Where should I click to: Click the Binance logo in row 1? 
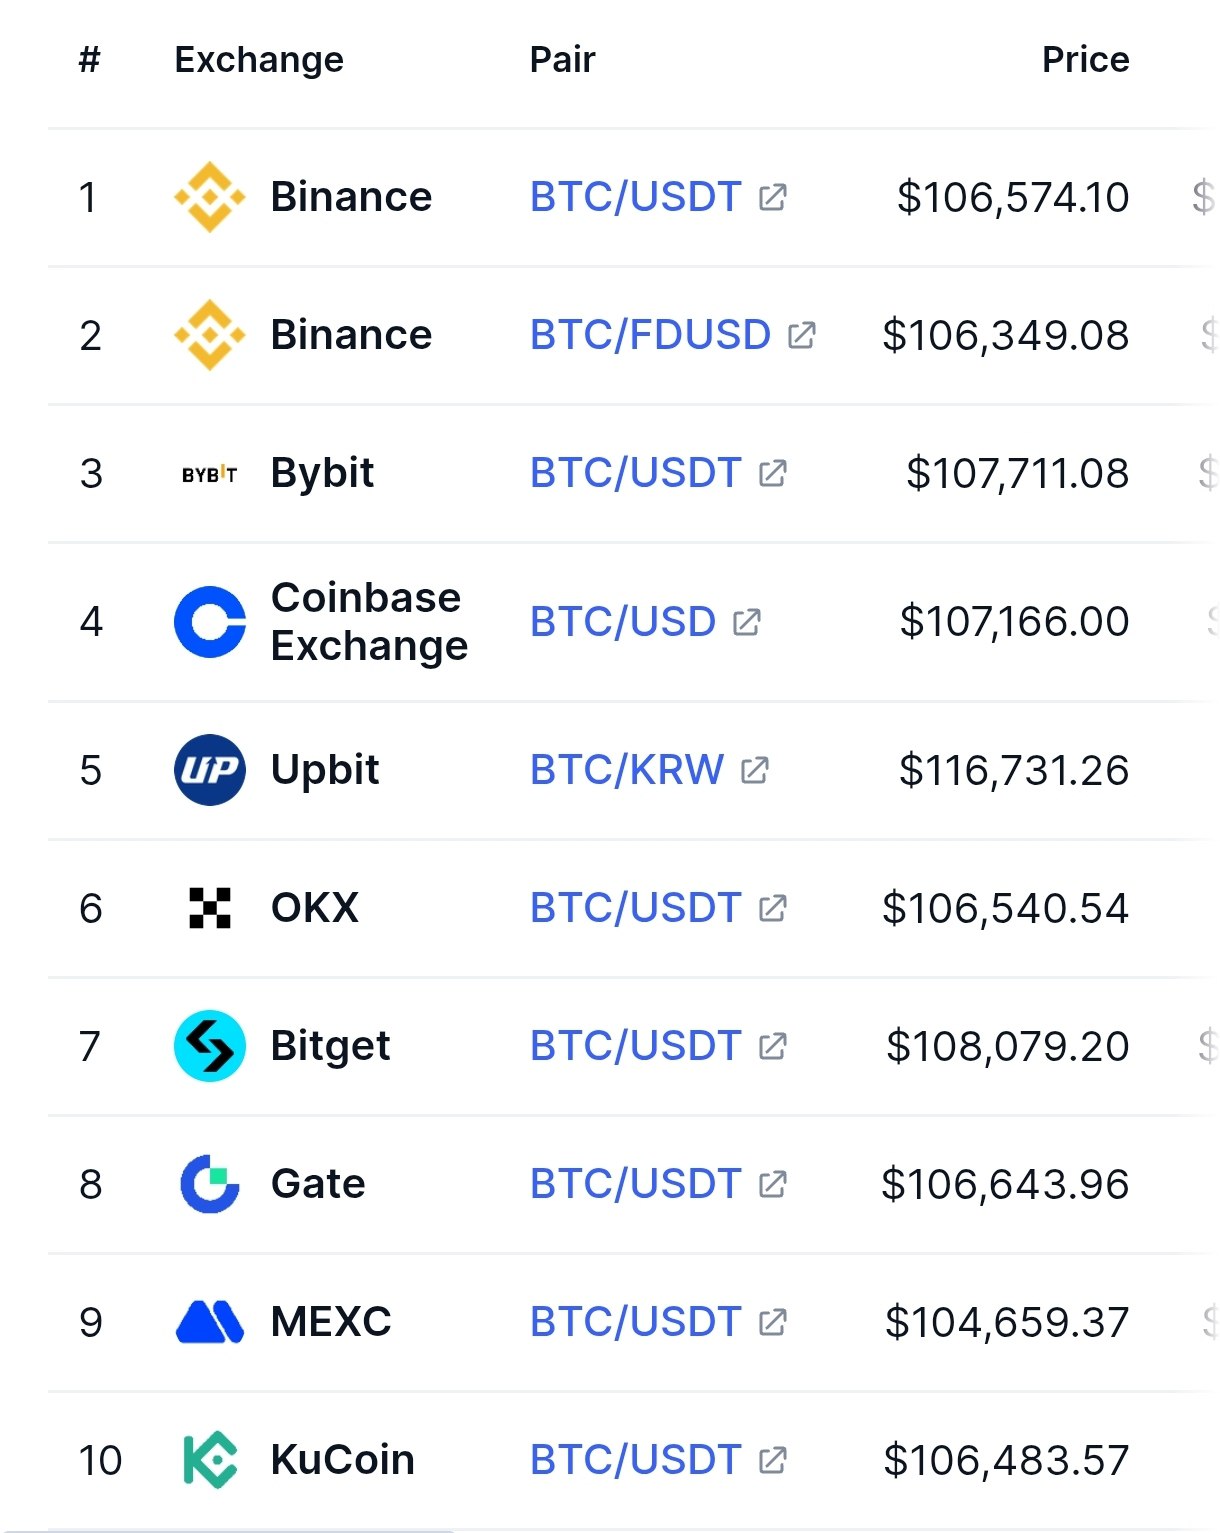click(209, 197)
